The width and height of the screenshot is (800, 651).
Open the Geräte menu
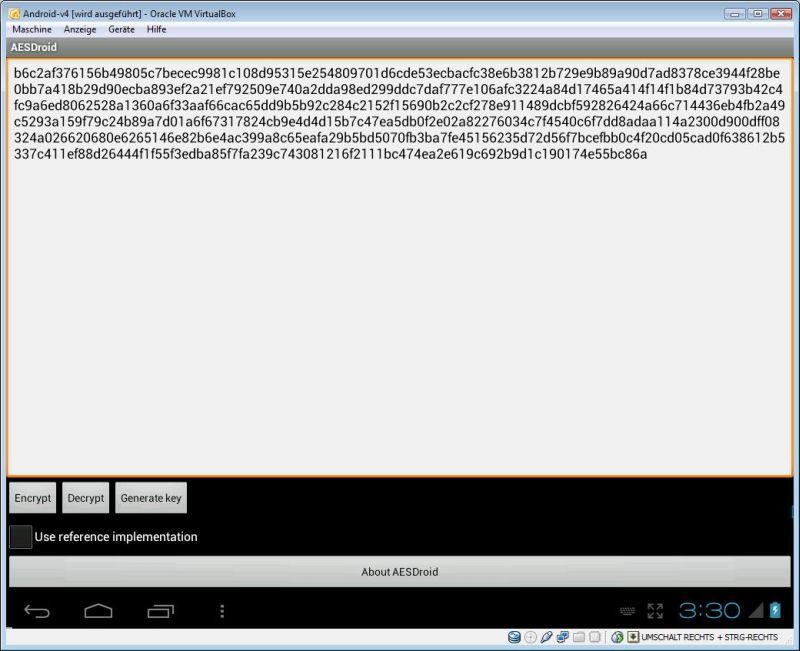point(121,30)
